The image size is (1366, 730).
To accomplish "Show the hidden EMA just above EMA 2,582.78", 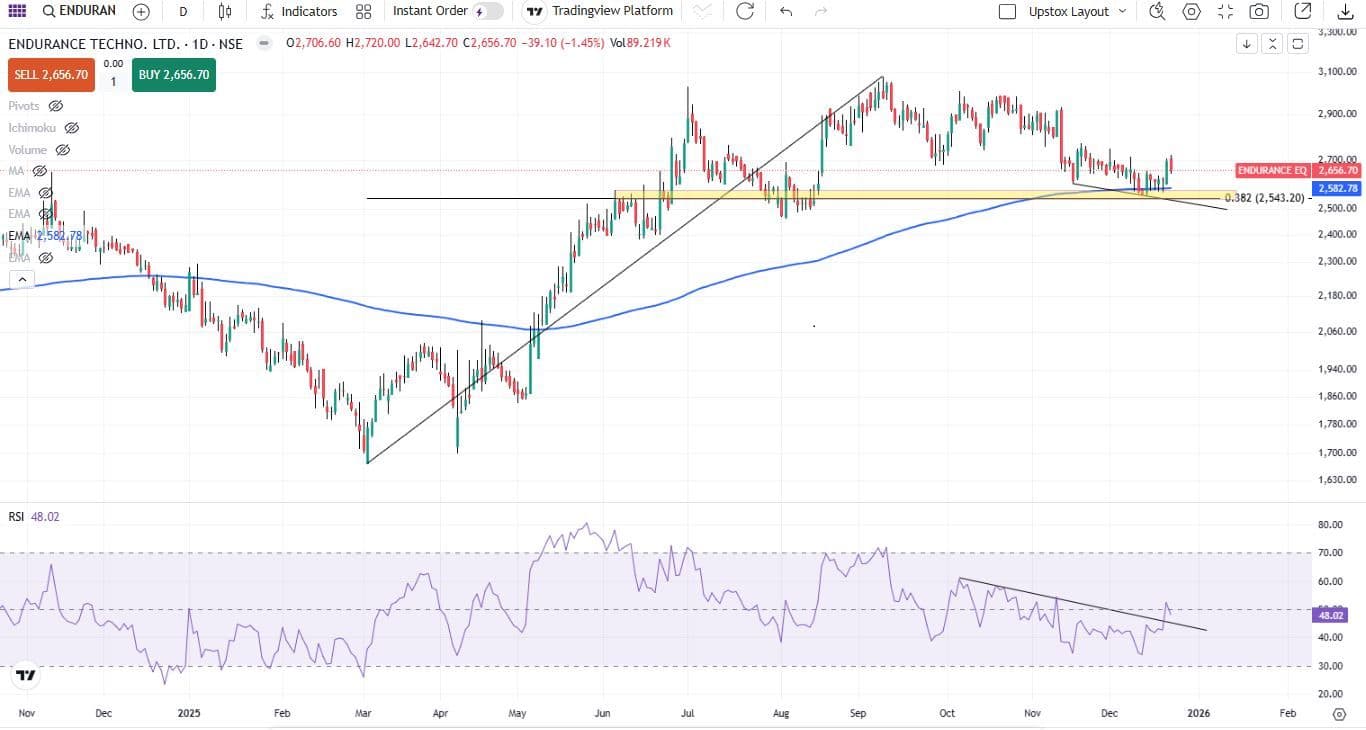I will pyautogui.click(x=45, y=214).
